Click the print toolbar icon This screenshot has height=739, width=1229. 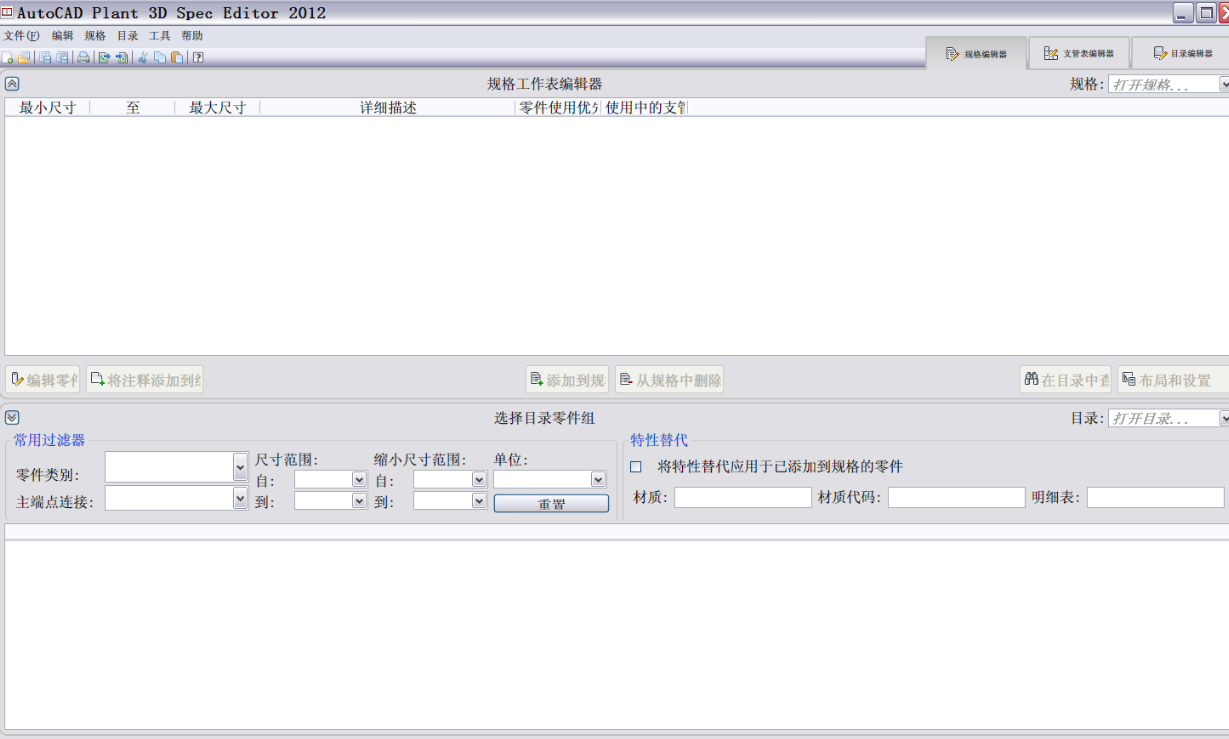(x=84, y=58)
